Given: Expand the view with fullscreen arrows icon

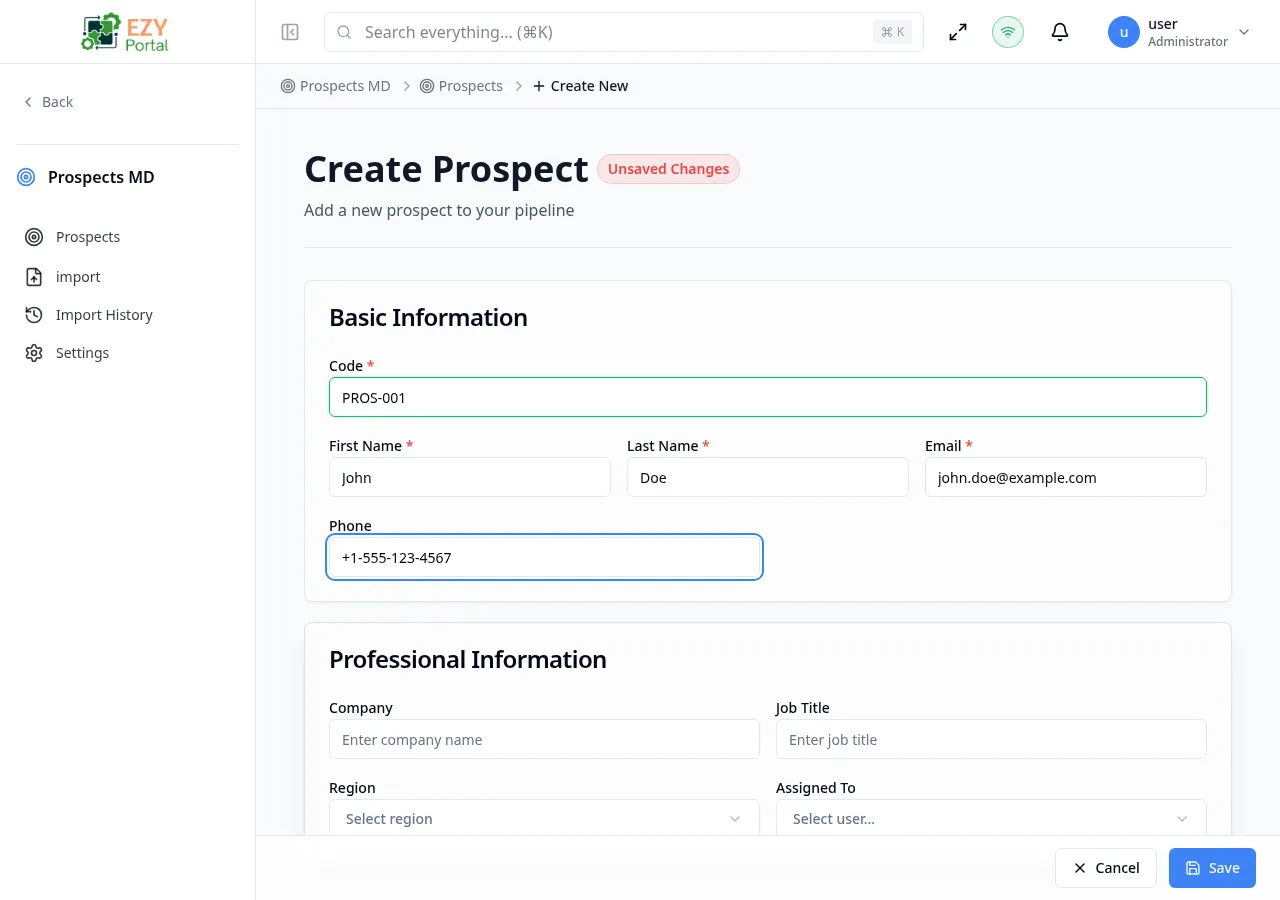Looking at the screenshot, I should click(957, 31).
